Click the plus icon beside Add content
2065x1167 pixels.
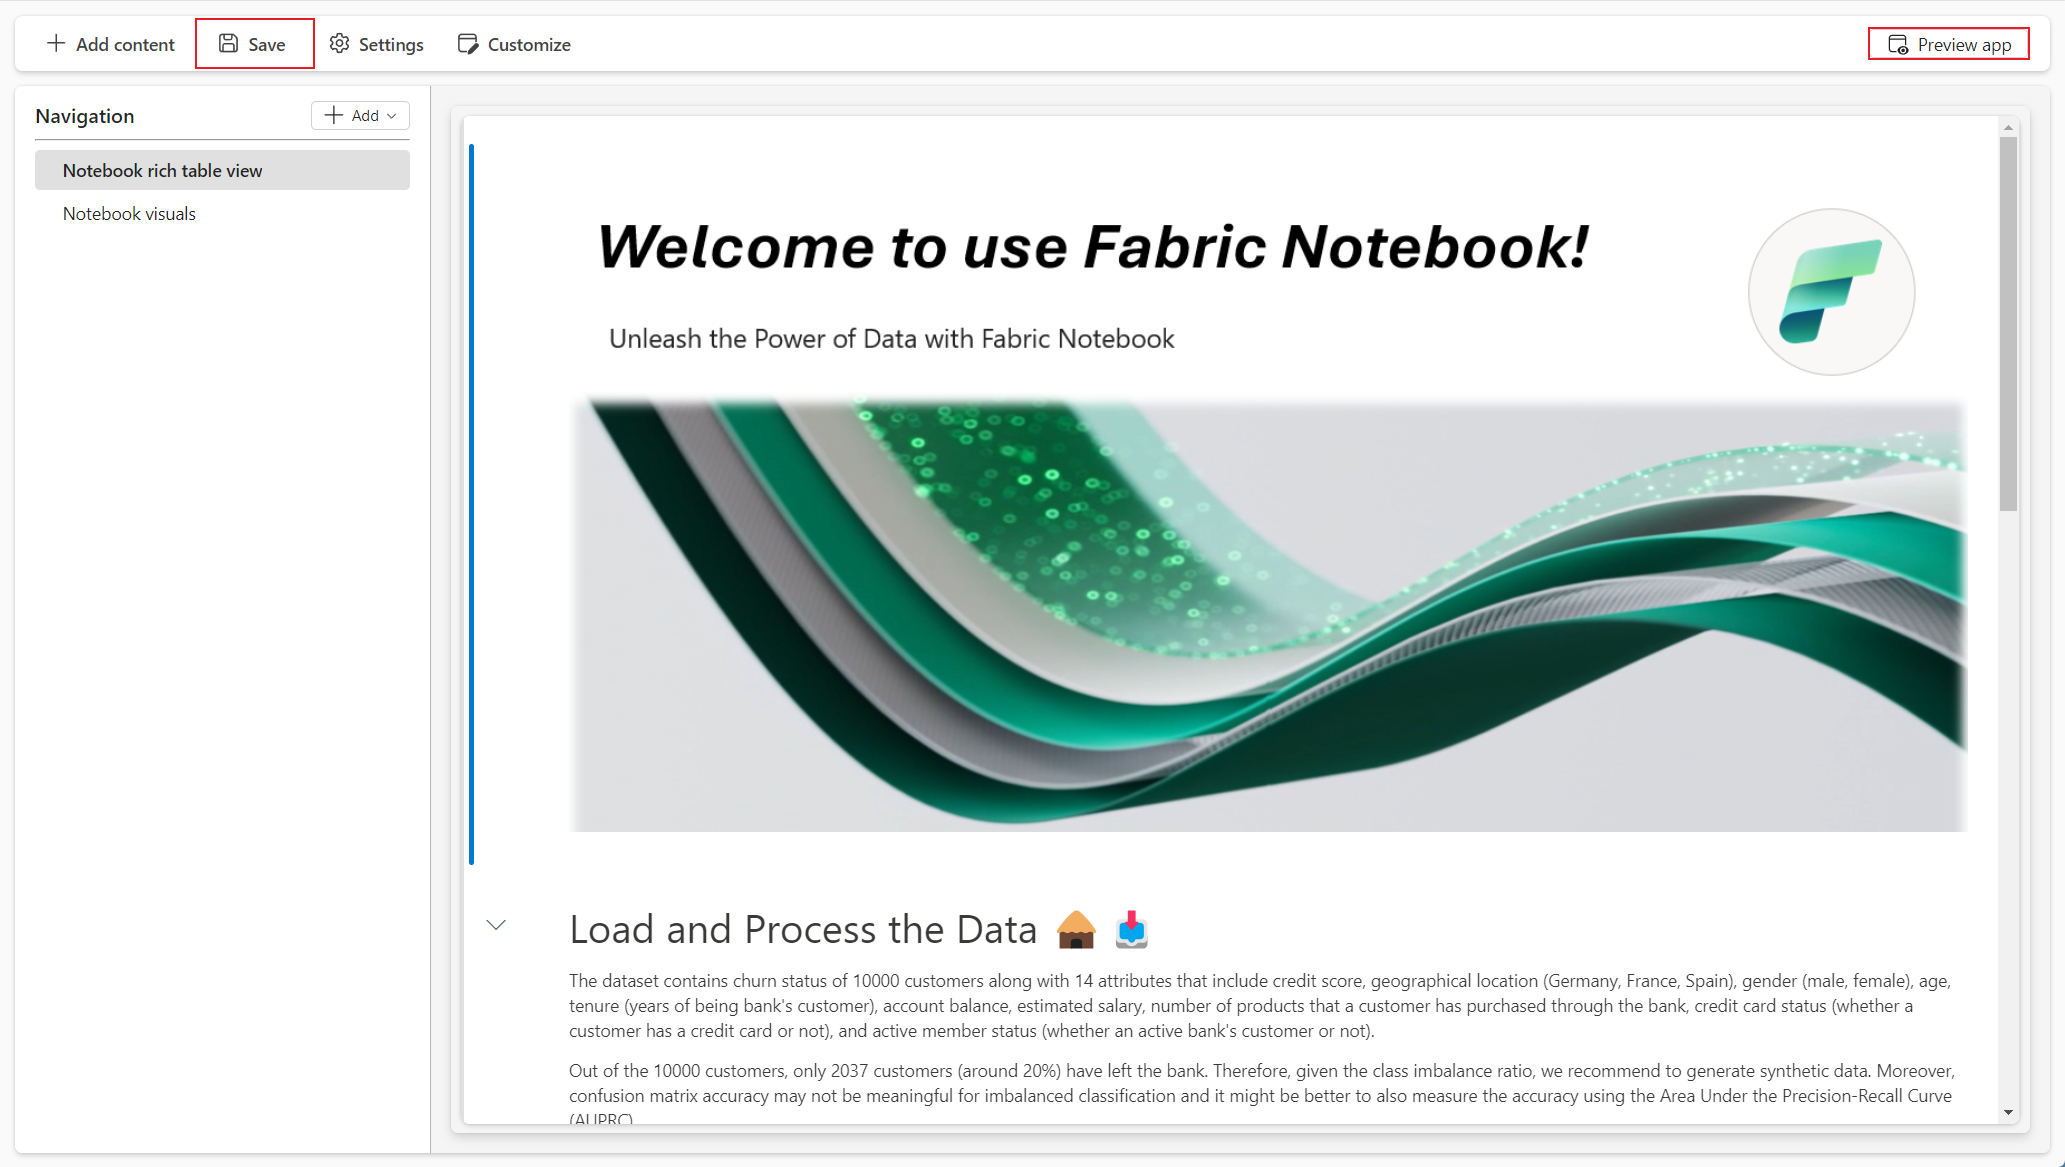(56, 44)
